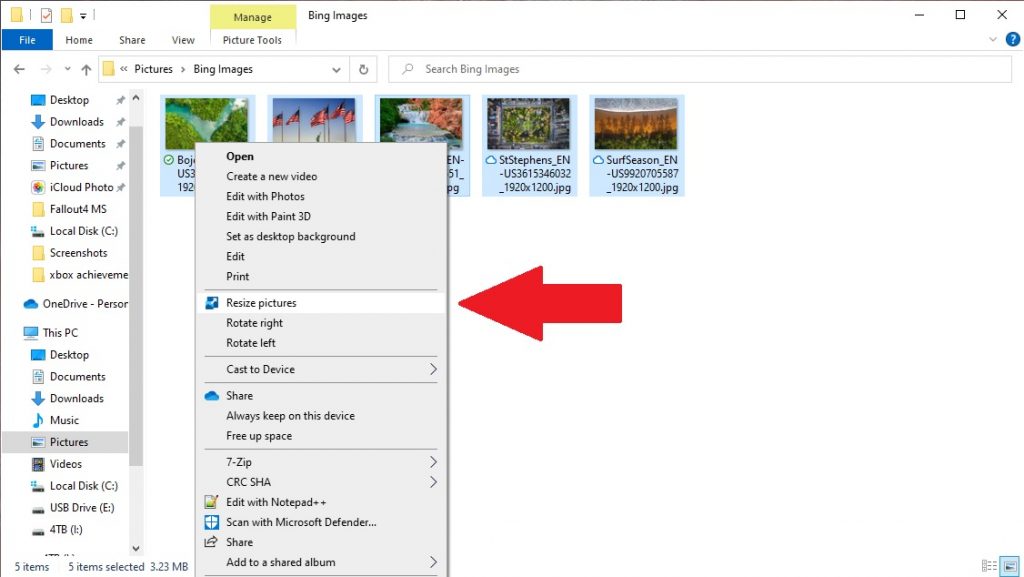Switch to large icons view in status bar
This screenshot has width=1024, height=577.
pos(1010,565)
